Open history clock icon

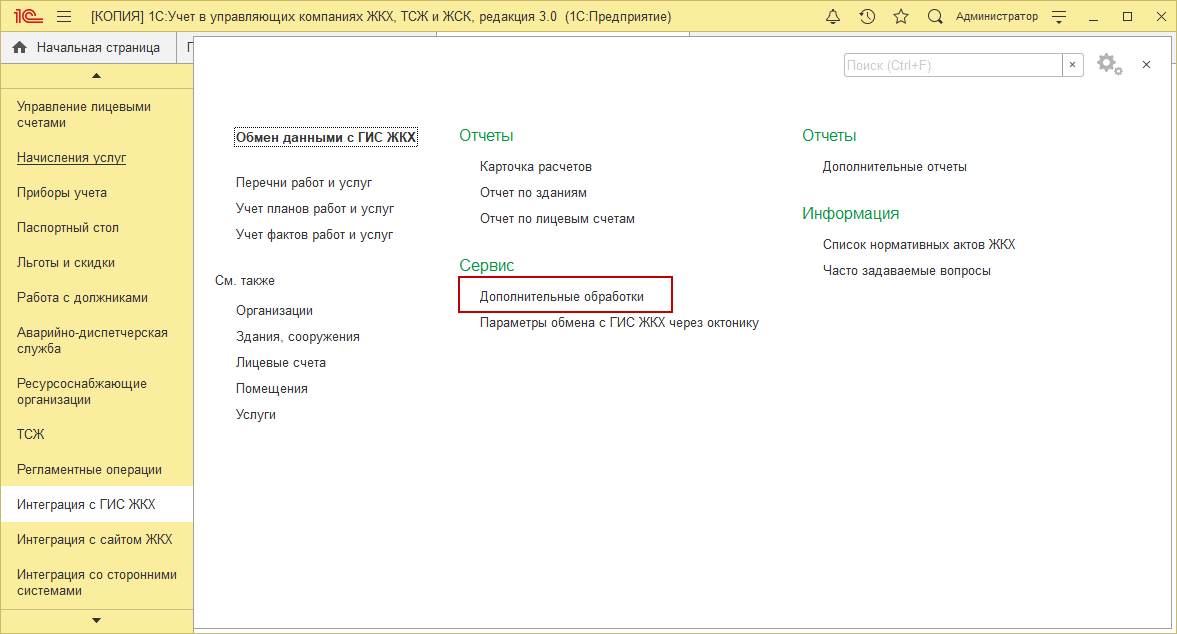pos(867,17)
